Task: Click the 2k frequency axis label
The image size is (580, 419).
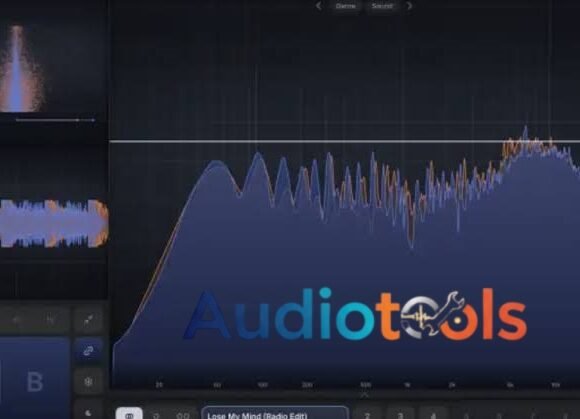Action: click(452, 385)
